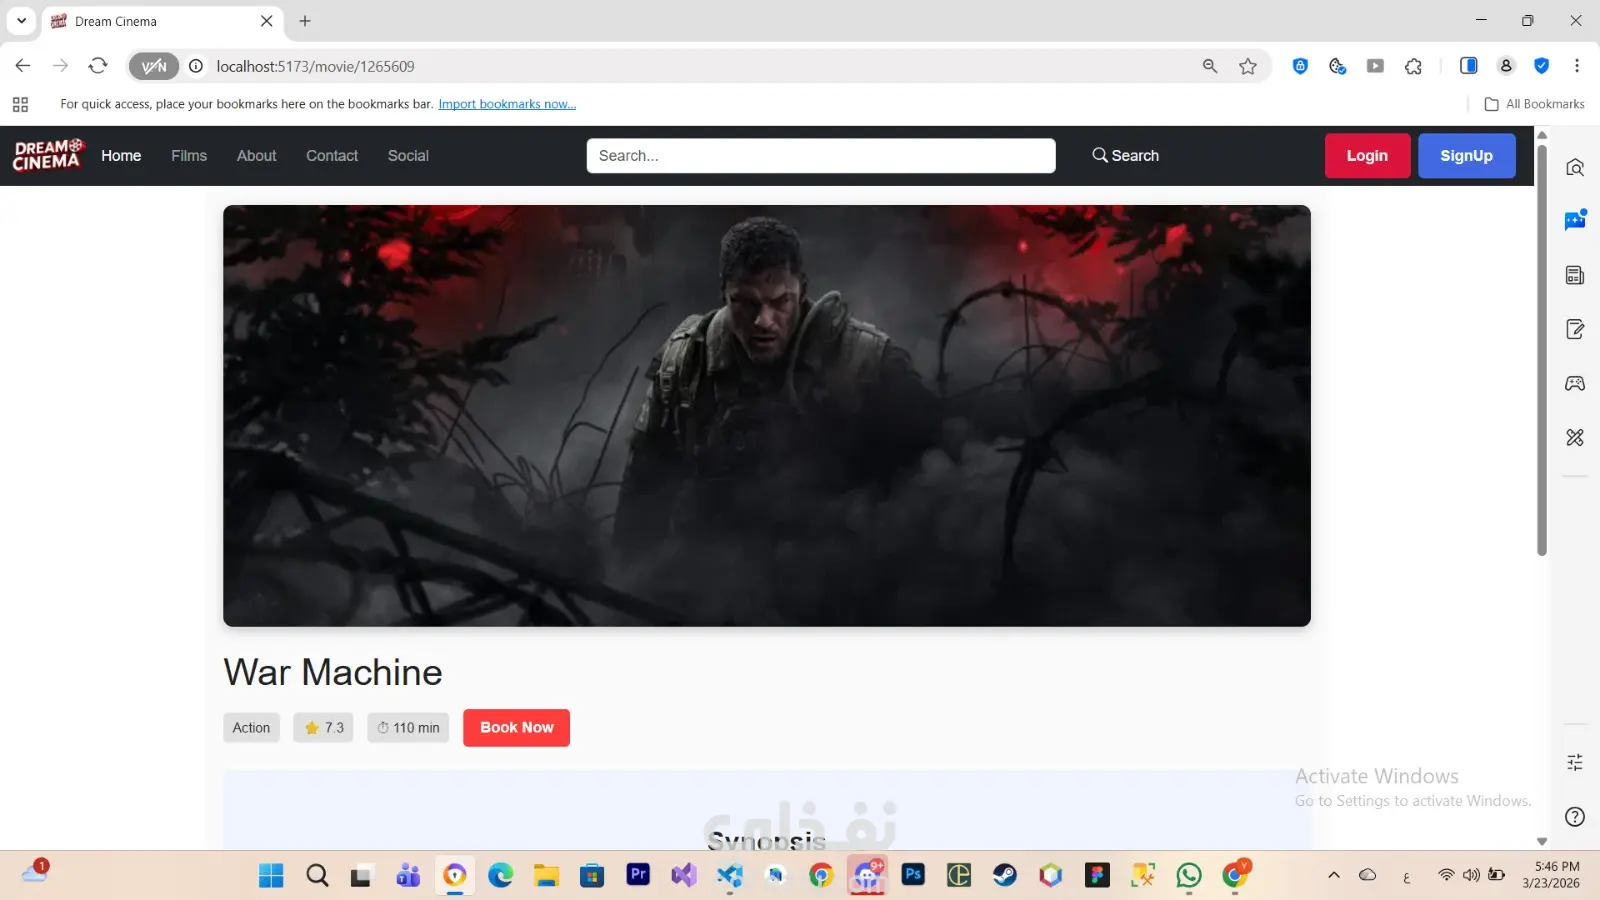This screenshot has height=900, width=1600.
Task: Open File Explorer from the taskbar
Action: coord(546,876)
